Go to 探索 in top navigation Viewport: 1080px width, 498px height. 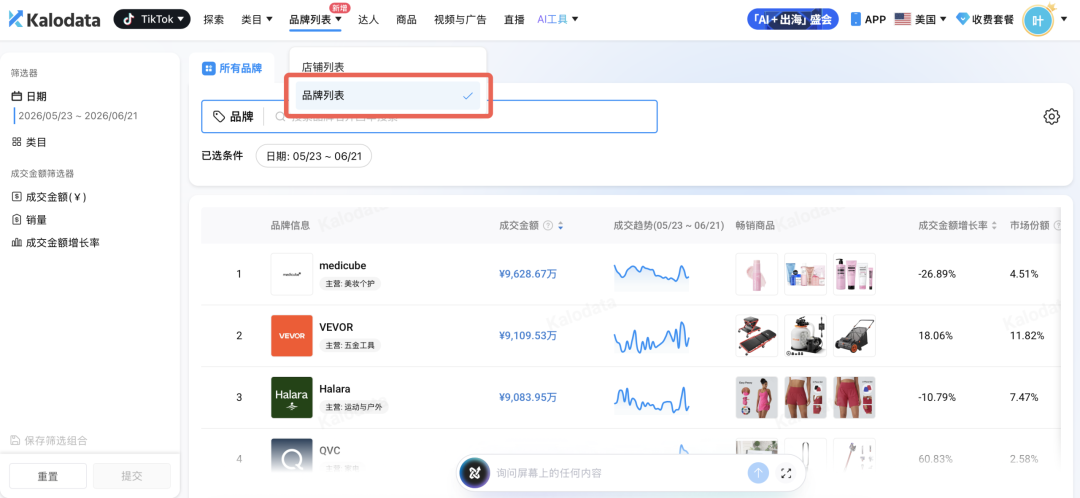[214, 20]
